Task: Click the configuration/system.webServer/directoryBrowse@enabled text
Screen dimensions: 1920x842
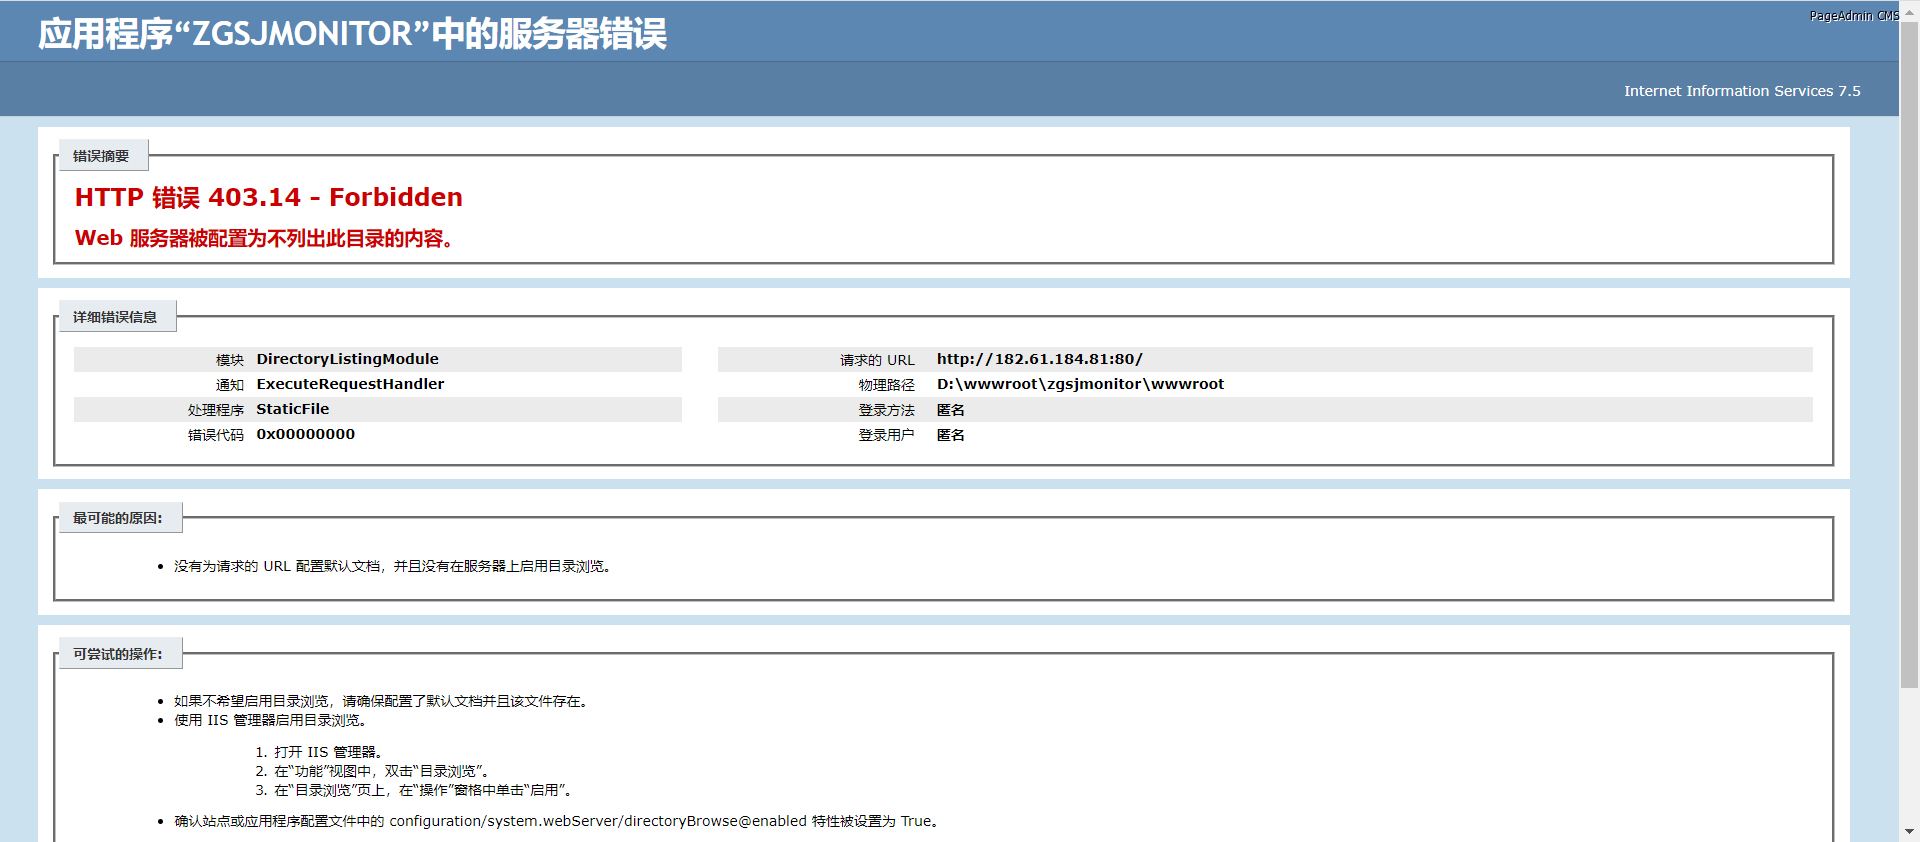Action: point(597,821)
